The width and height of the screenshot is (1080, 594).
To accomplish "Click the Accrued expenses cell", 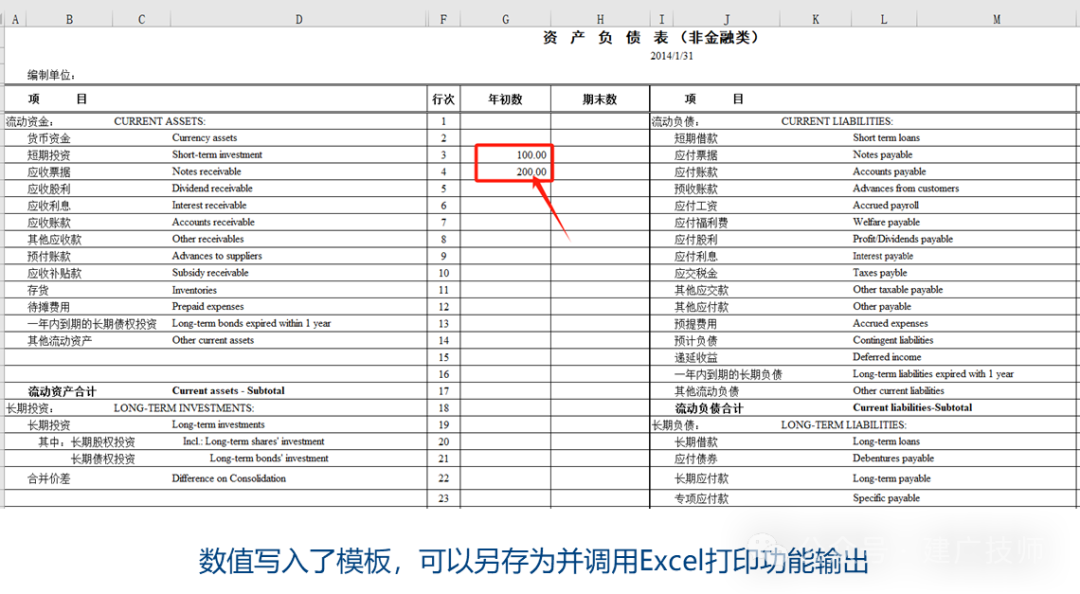I will coord(890,323).
